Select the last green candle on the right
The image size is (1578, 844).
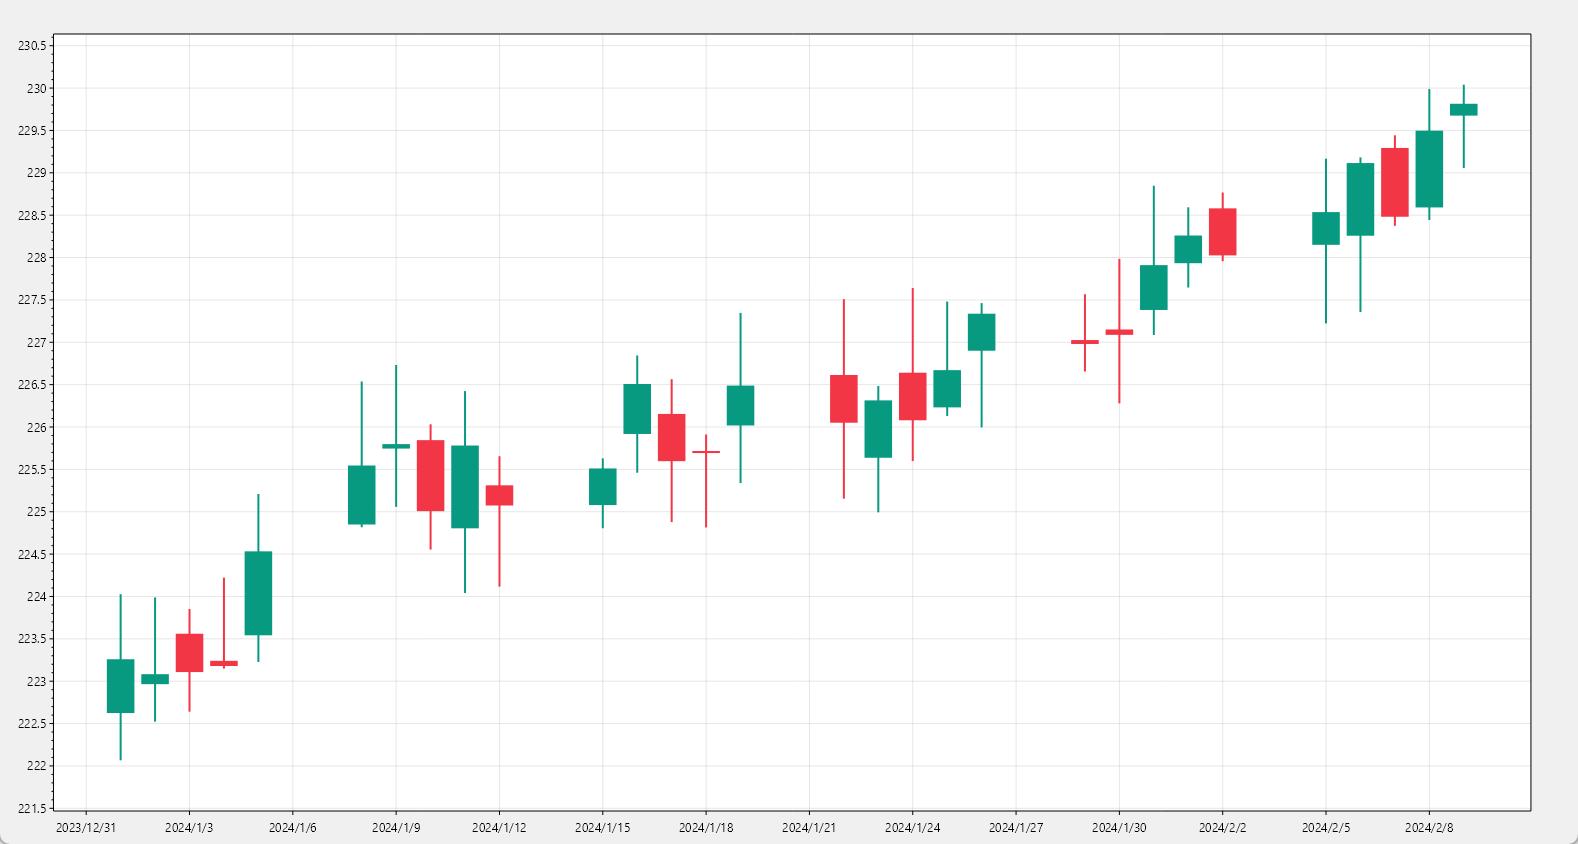click(x=1463, y=110)
